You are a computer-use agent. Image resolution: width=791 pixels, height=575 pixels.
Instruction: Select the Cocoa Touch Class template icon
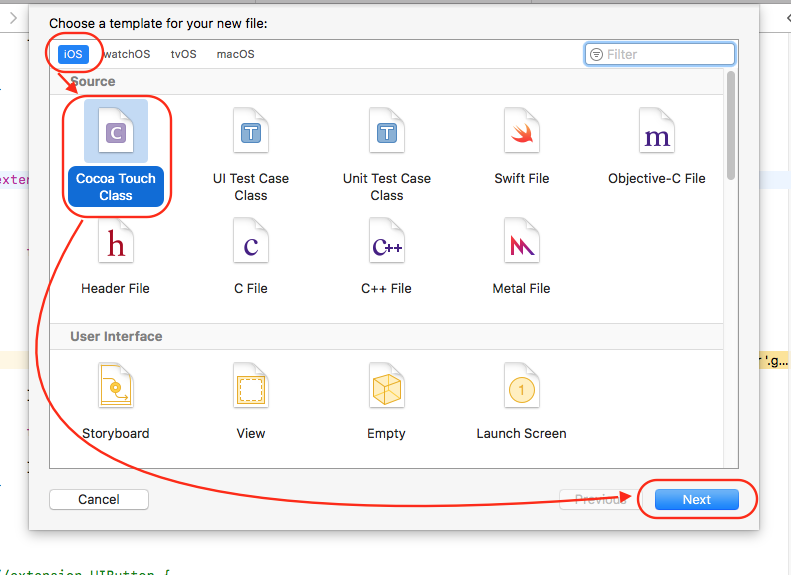point(116,131)
